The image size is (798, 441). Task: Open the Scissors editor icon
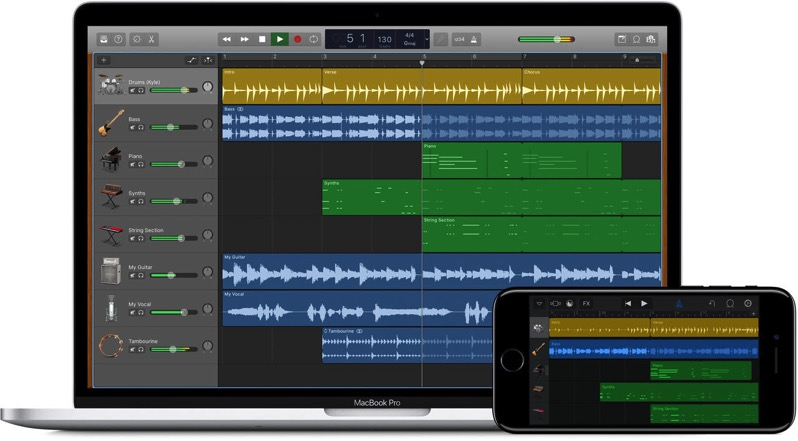[x=152, y=39]
